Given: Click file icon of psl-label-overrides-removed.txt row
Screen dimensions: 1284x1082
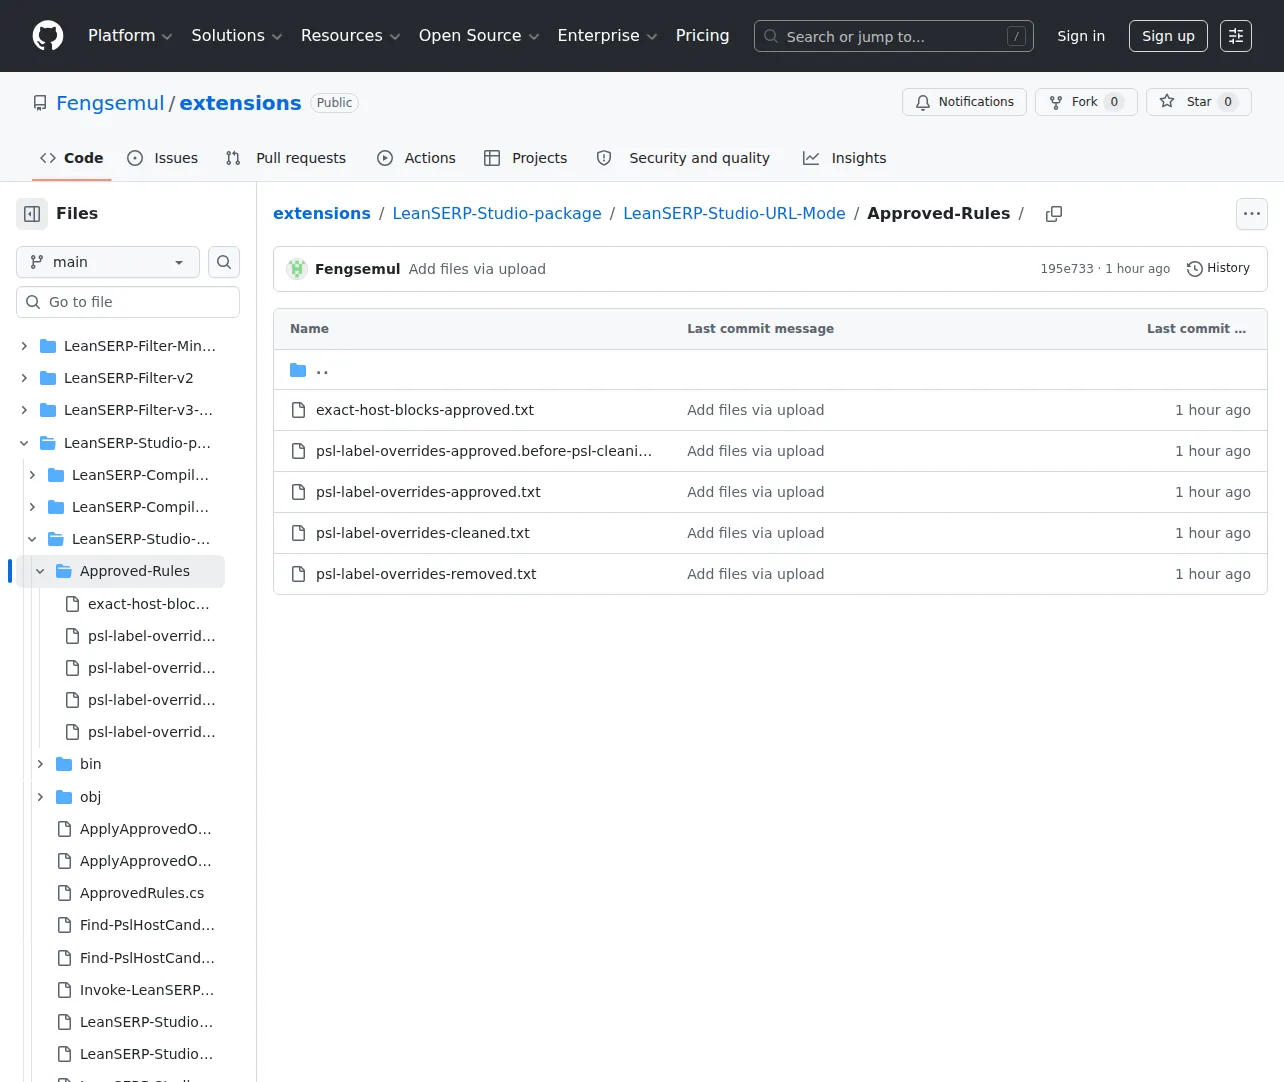Looking at the screenshot, I should coord(298,574).
